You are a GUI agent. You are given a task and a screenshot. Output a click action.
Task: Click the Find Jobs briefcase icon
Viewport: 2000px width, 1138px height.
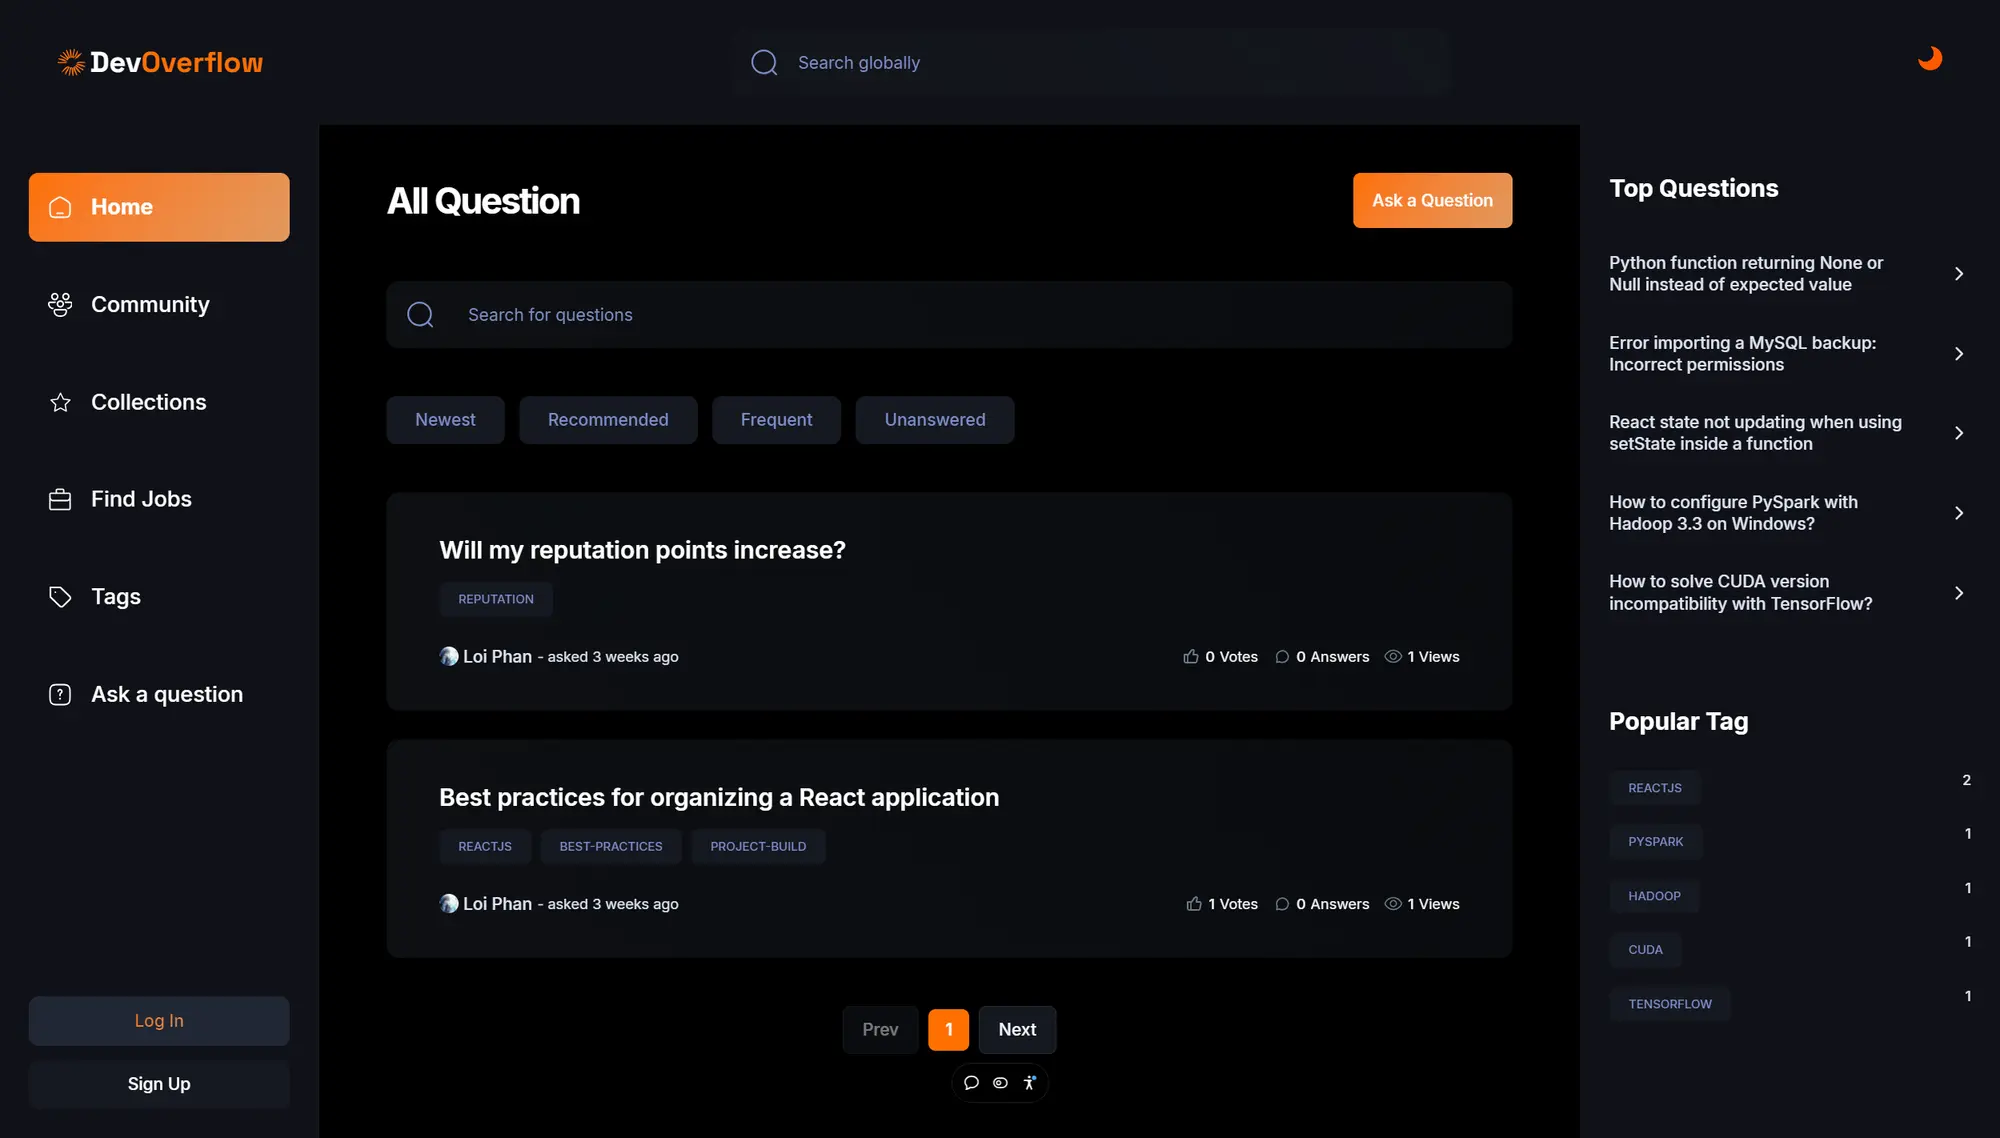tap(60, 500)
